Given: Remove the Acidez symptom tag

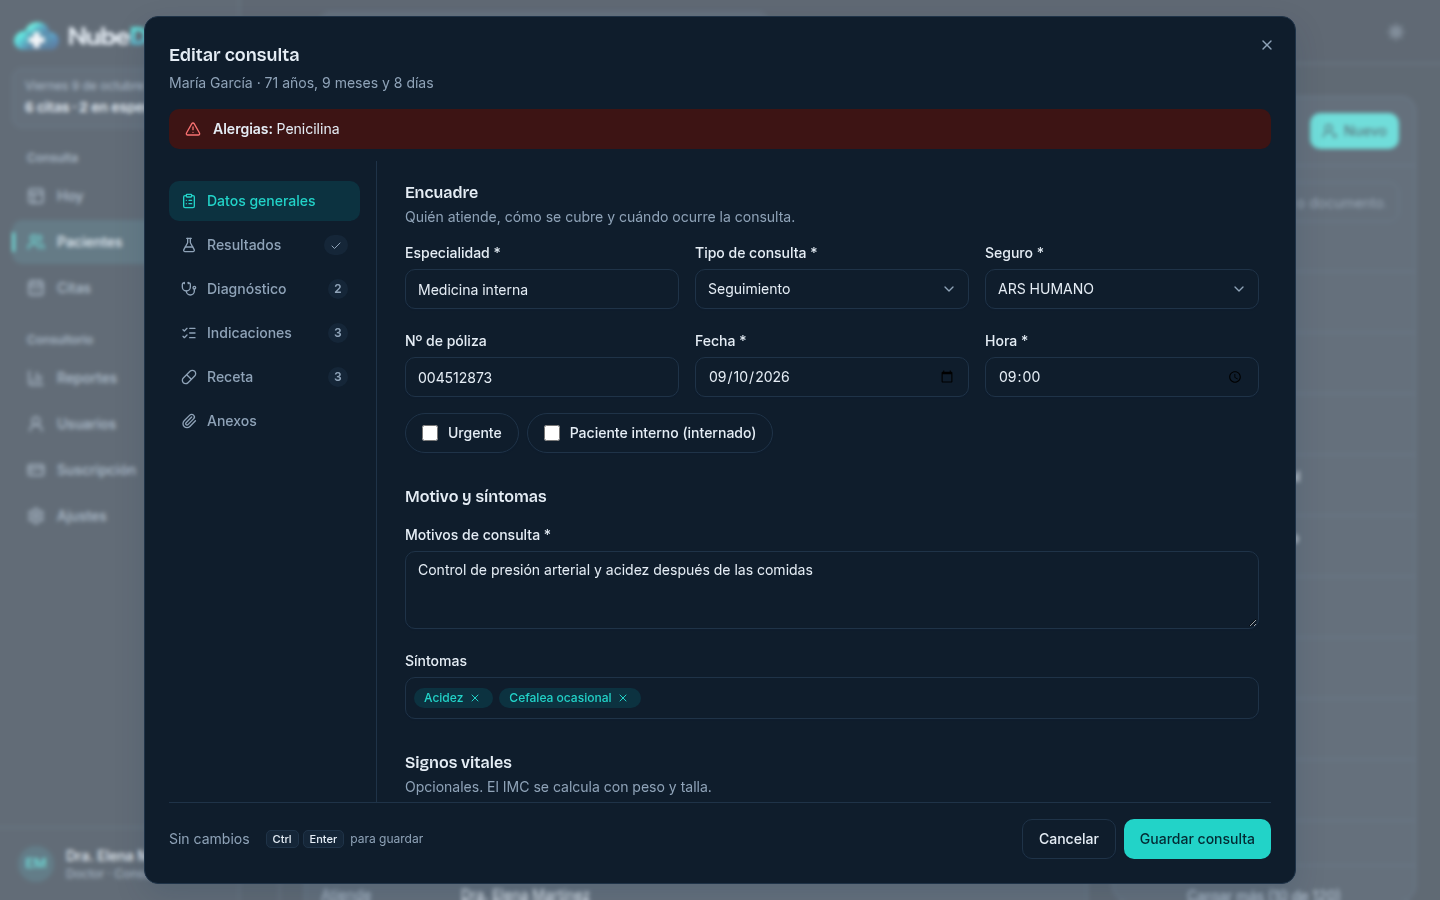Looking at the screenshot, I should (x=475, y=698).
